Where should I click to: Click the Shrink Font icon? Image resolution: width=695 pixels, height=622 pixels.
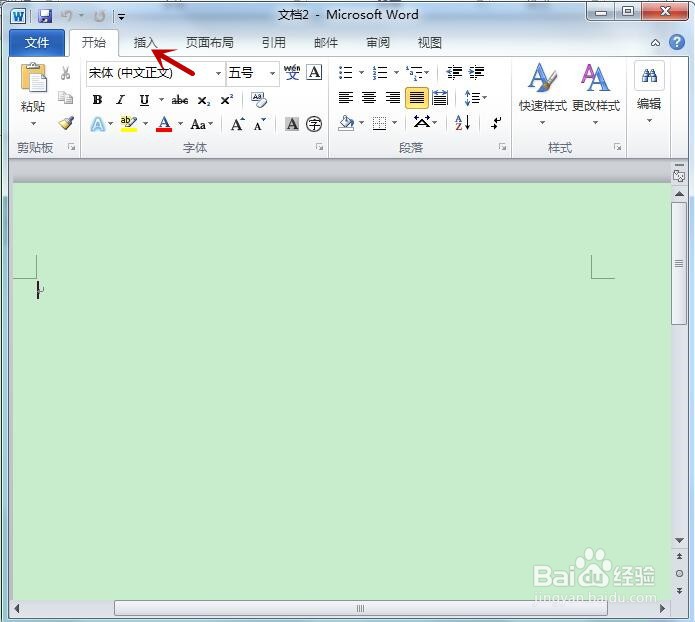(x=259, y=125)
